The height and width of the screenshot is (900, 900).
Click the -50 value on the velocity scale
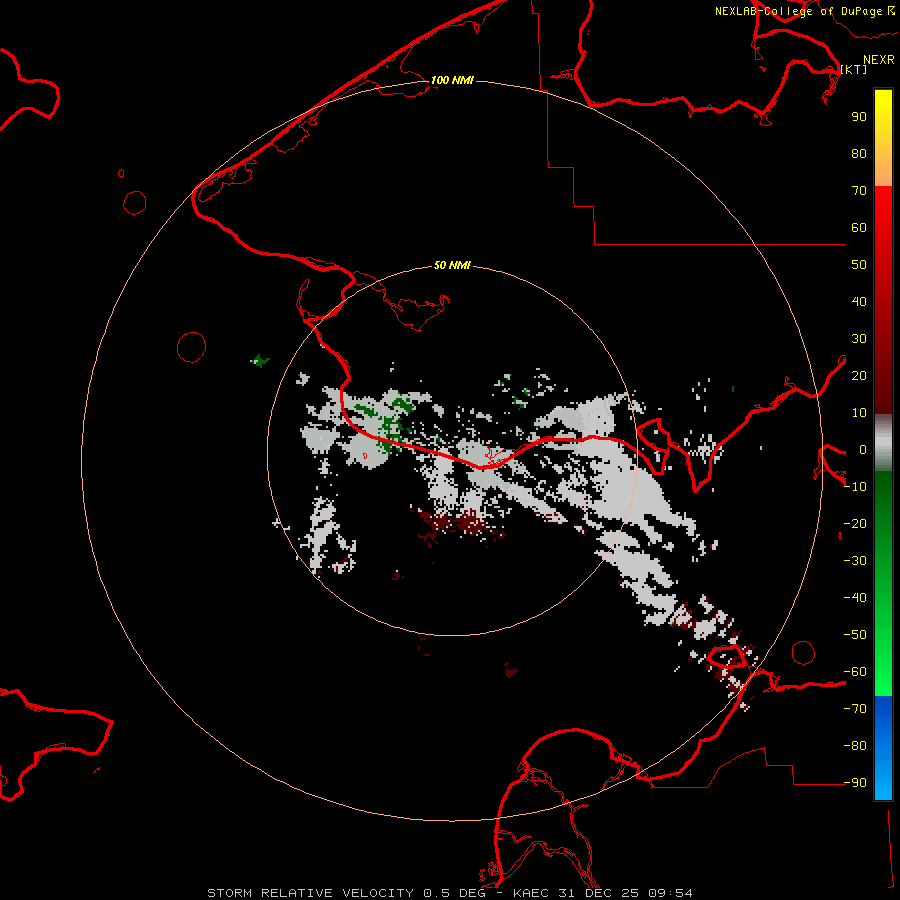tap(855, 635)
